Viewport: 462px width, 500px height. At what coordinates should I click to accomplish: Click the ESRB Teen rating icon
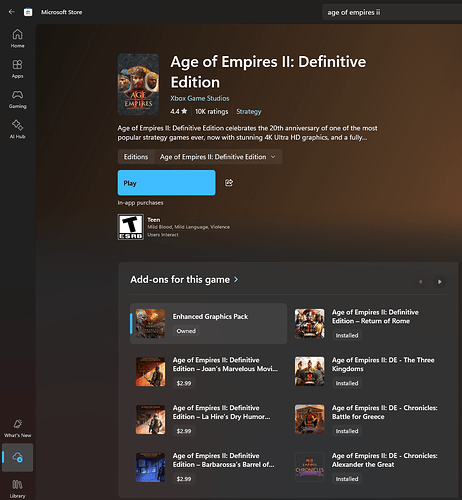point(131,227)
